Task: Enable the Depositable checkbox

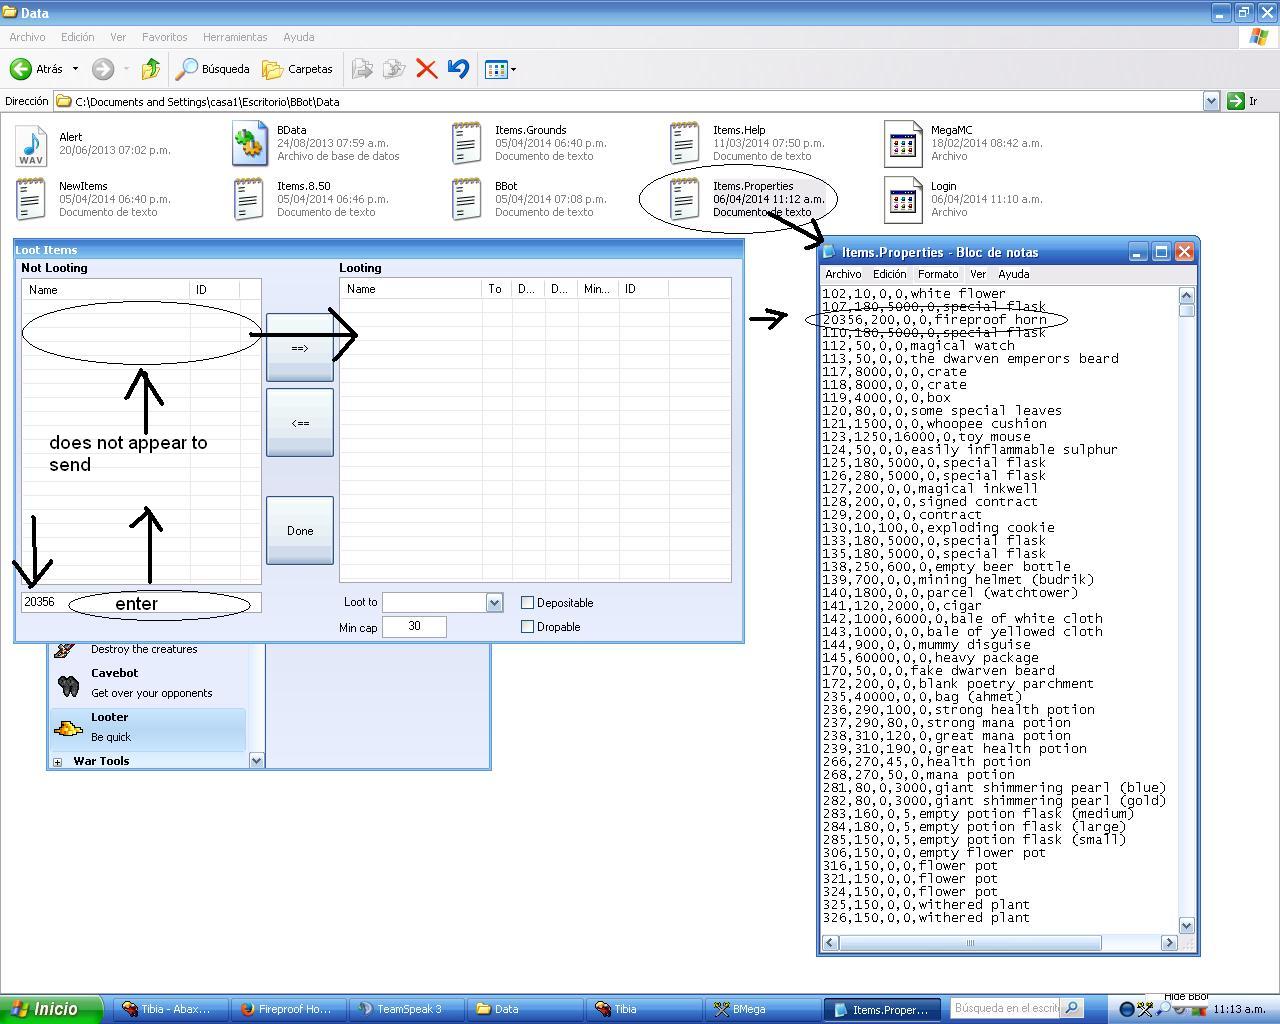Action: [x=528, y=603]
